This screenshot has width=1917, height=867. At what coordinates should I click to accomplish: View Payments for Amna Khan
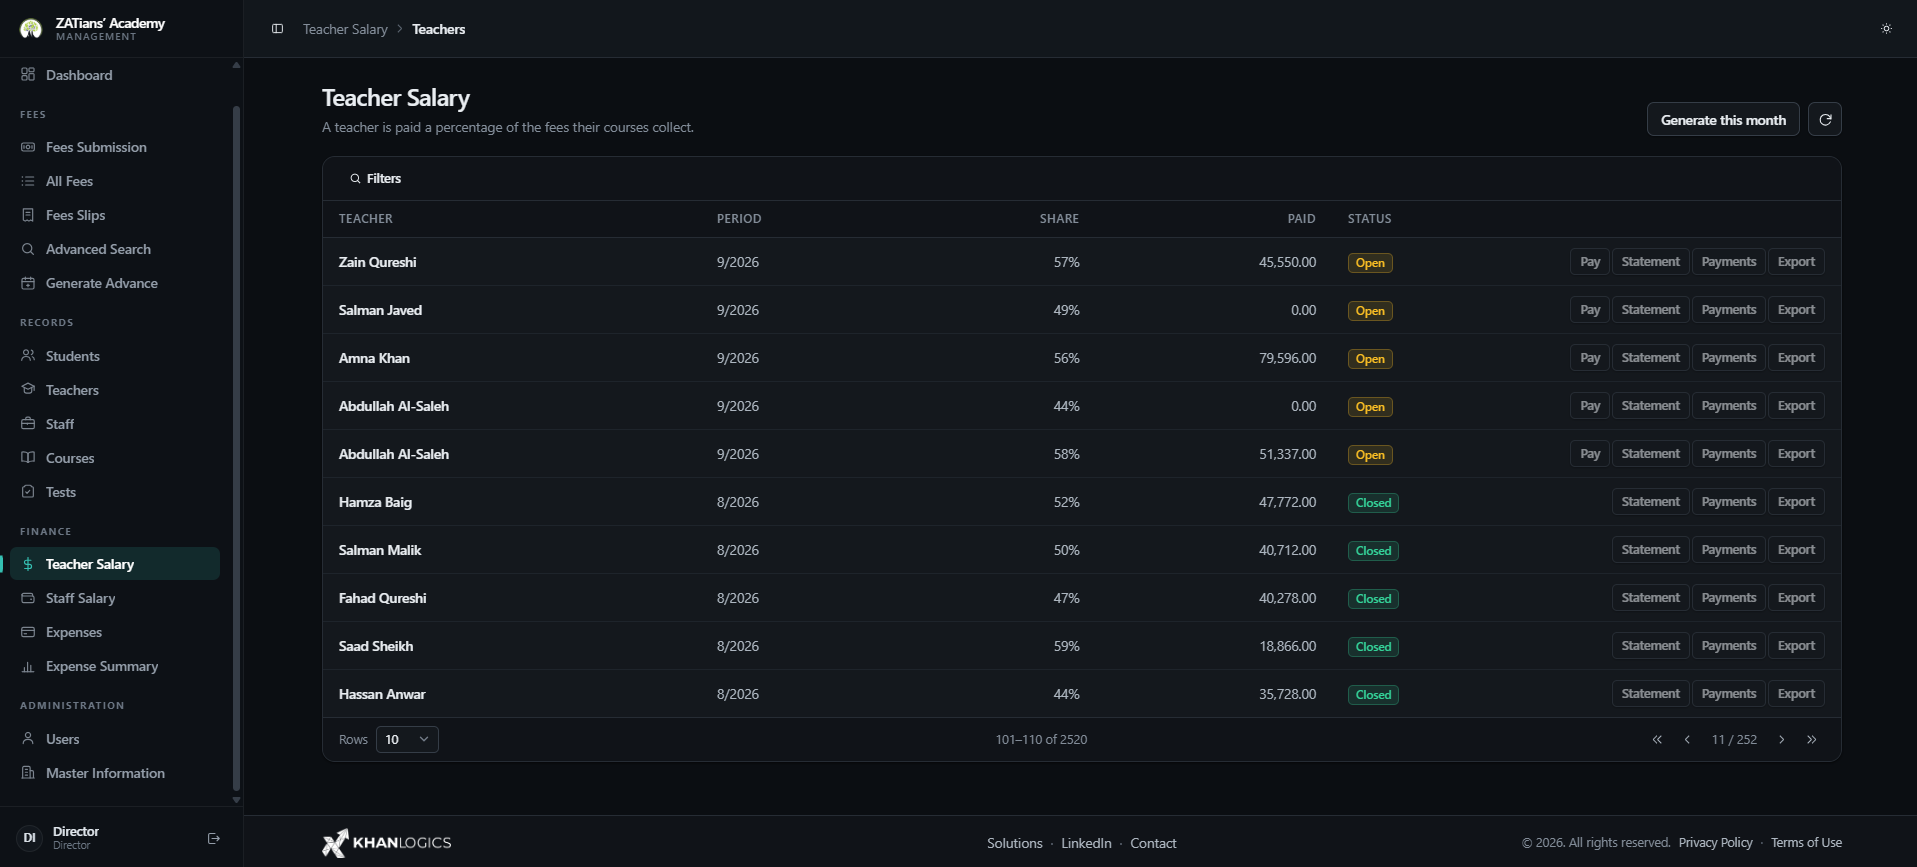pos(1728,358)
